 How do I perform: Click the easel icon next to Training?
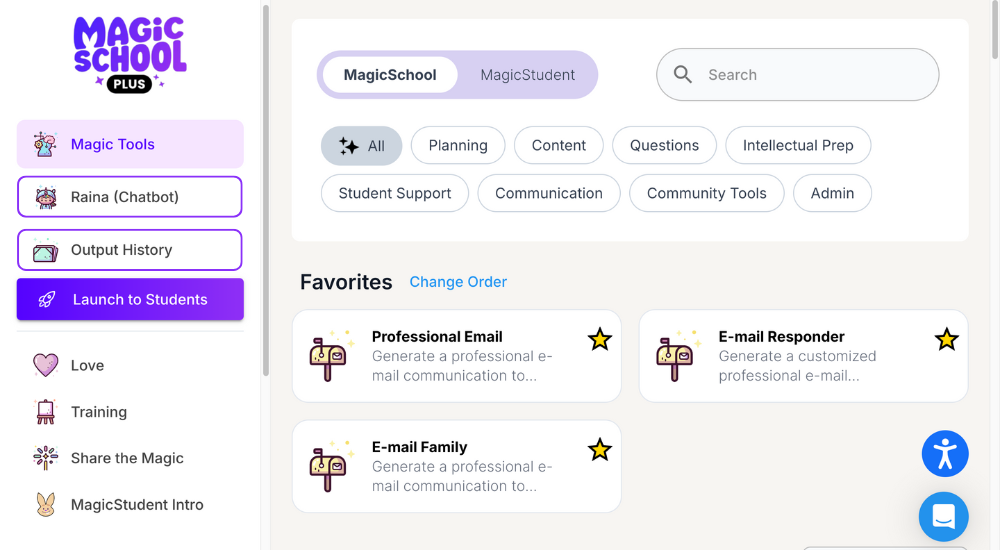pyautogui.click(x=45, y=412)
